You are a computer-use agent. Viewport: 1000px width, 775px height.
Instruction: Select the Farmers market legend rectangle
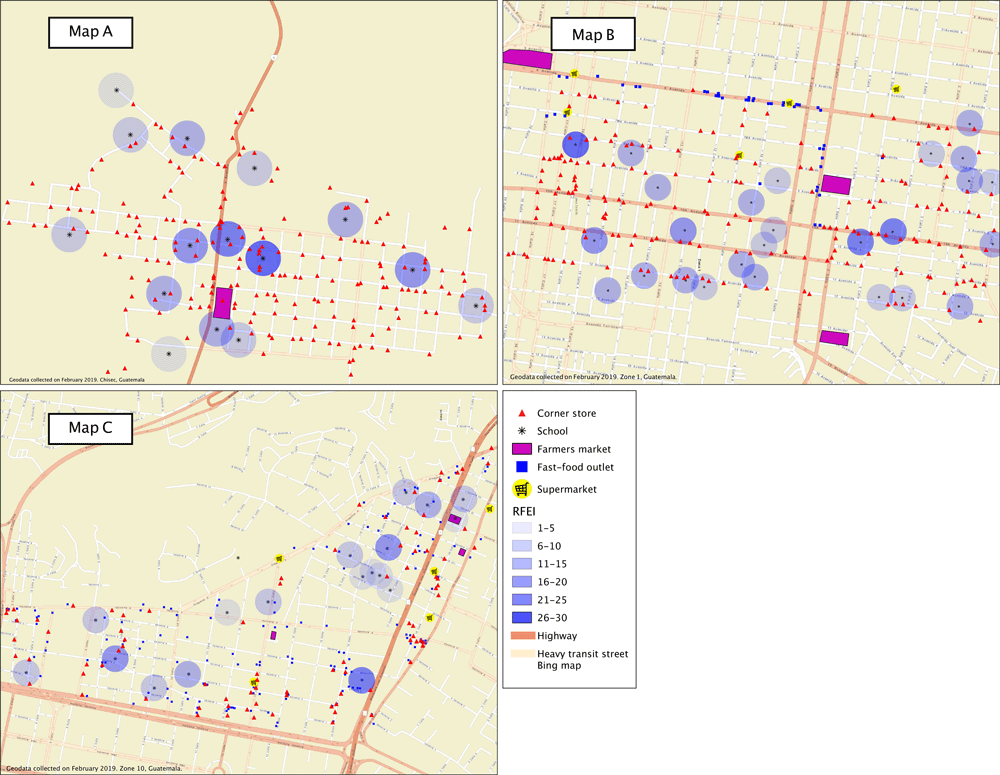(520, 449)
